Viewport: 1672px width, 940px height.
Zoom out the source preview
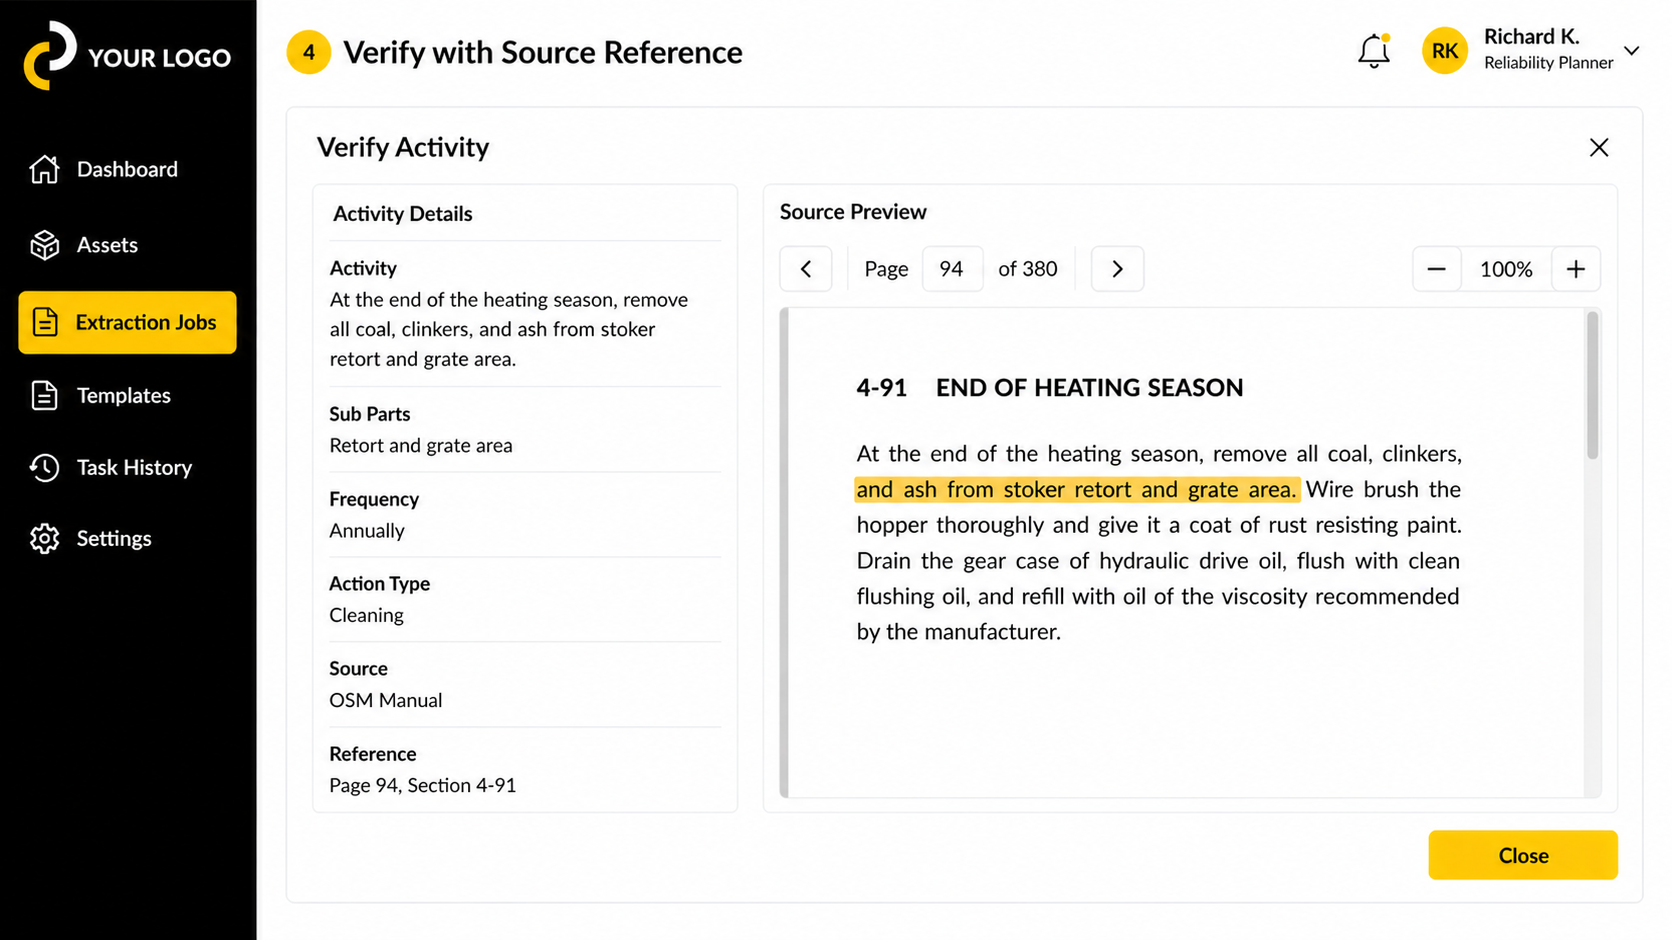[x=1436, y=269]
